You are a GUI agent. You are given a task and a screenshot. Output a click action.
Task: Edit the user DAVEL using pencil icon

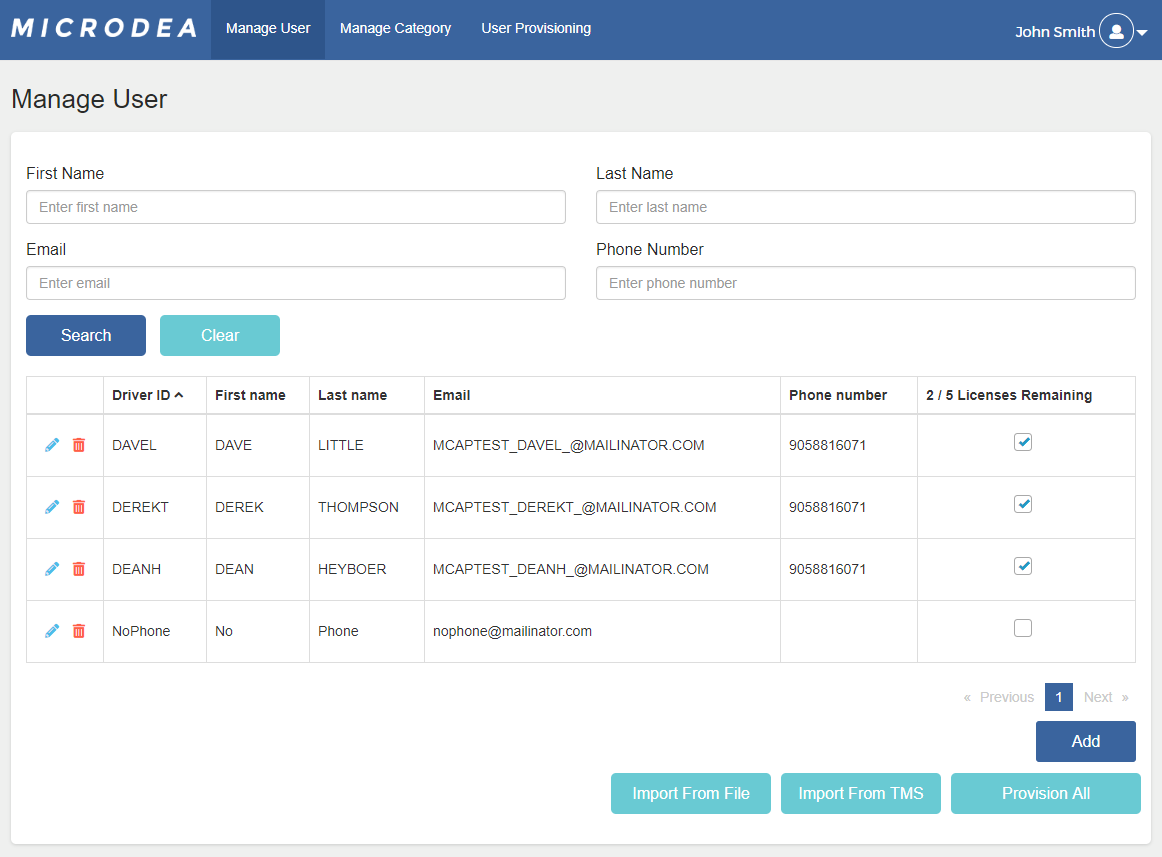(51, 444)
